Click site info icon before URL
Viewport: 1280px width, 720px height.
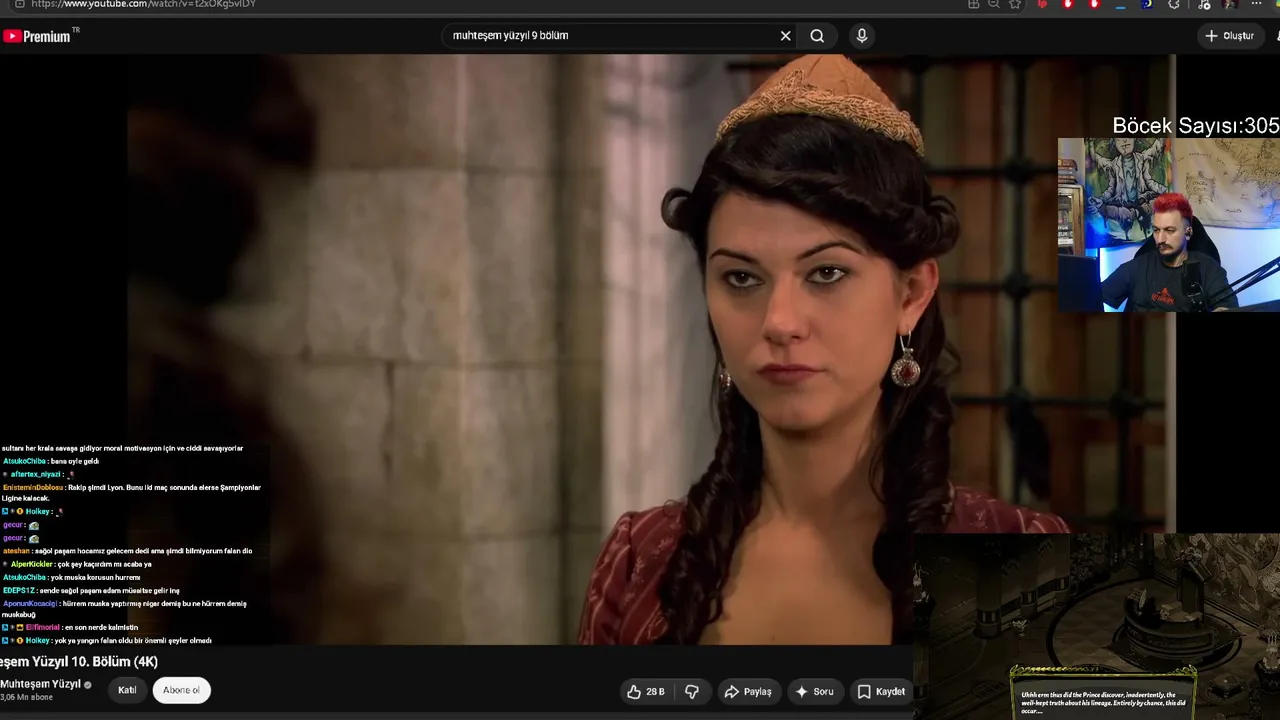19,4
